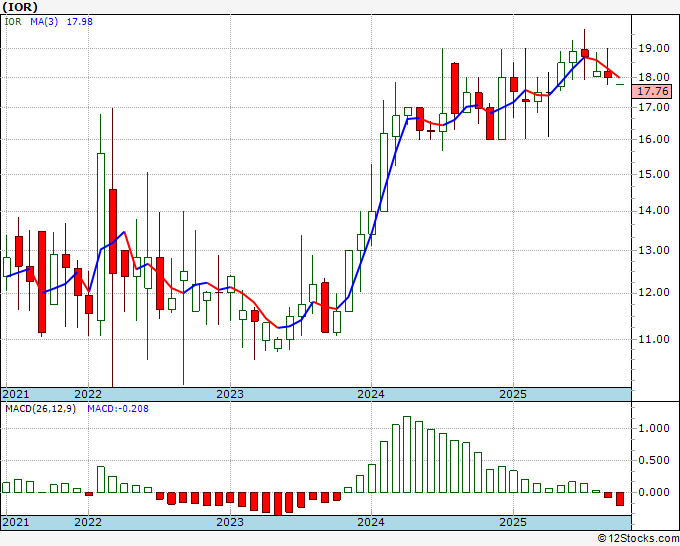Click 2024 on the price chart timeline

tap(371, 394)
